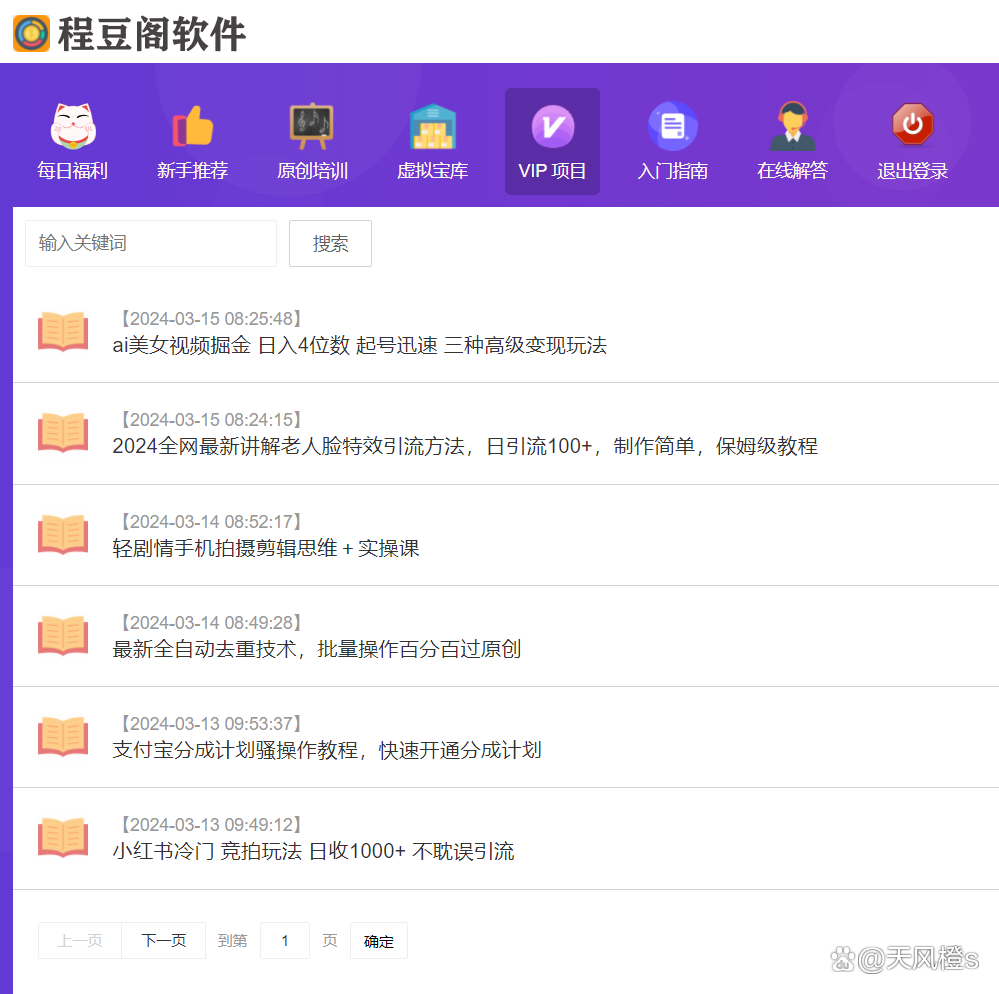Click the 虚拟宝库 treasure box icon
This screenshot has height=994, width=999.
point(432,124)
